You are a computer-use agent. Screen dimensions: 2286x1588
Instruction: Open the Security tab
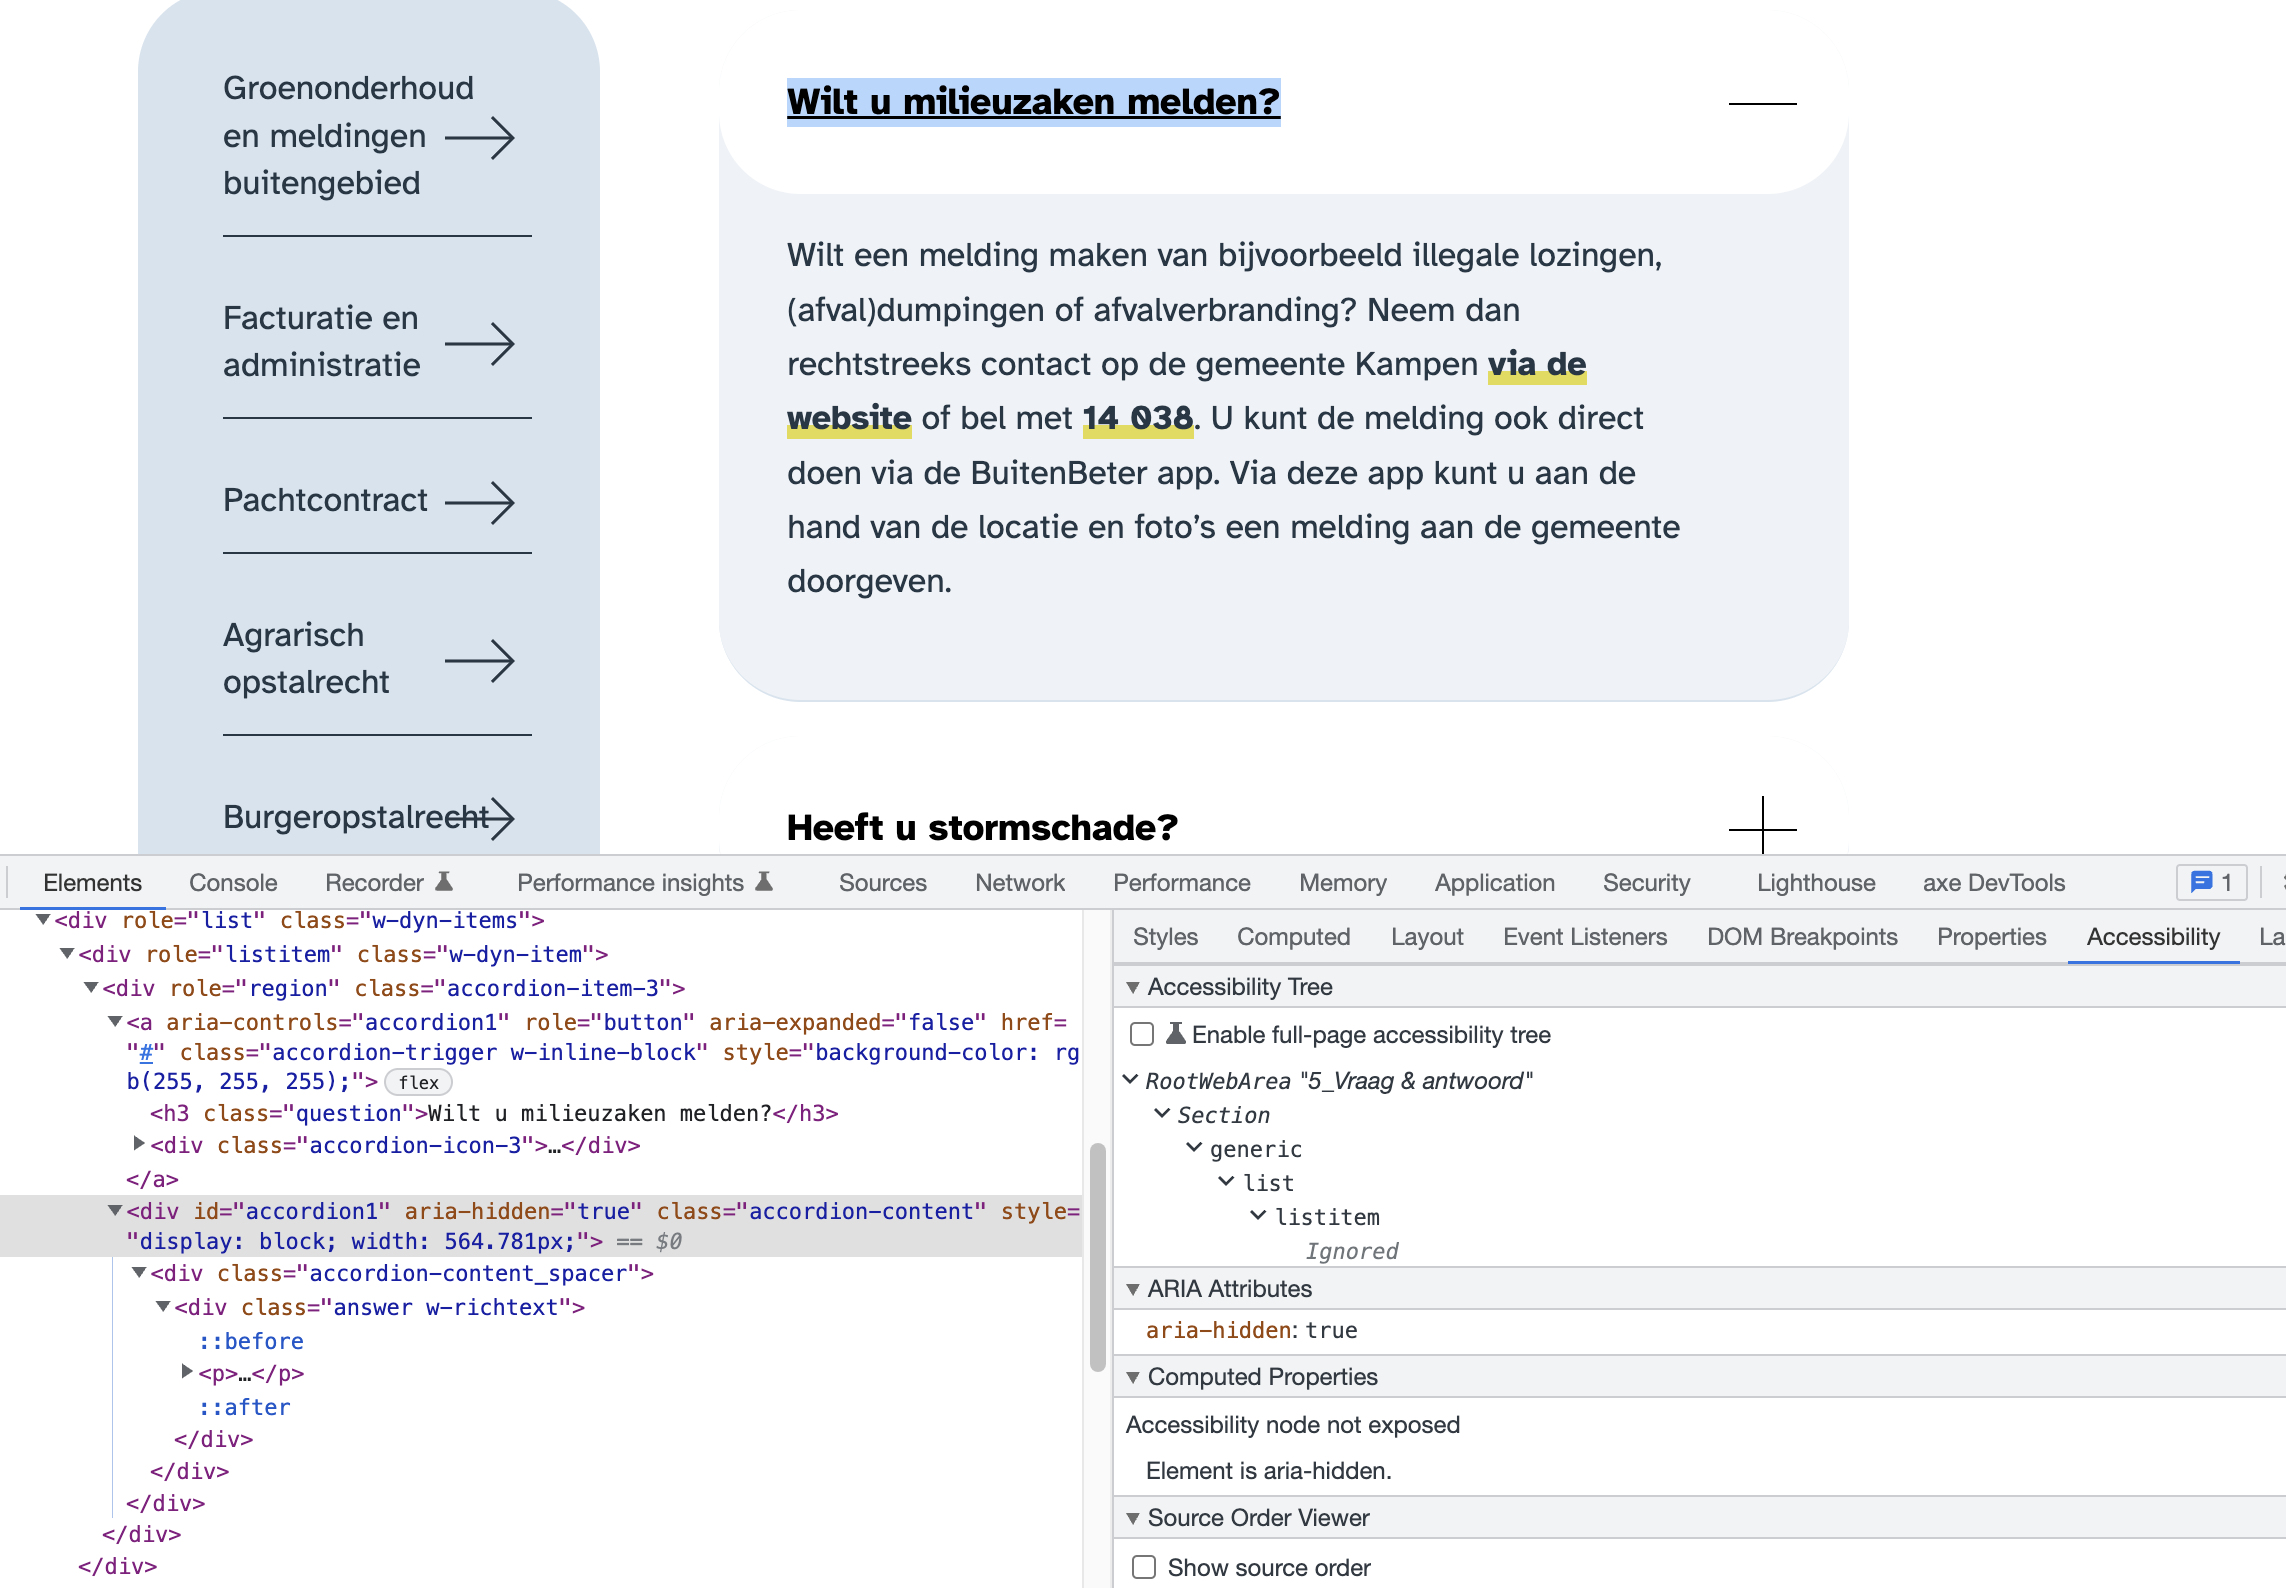[x=1646, y=883]
